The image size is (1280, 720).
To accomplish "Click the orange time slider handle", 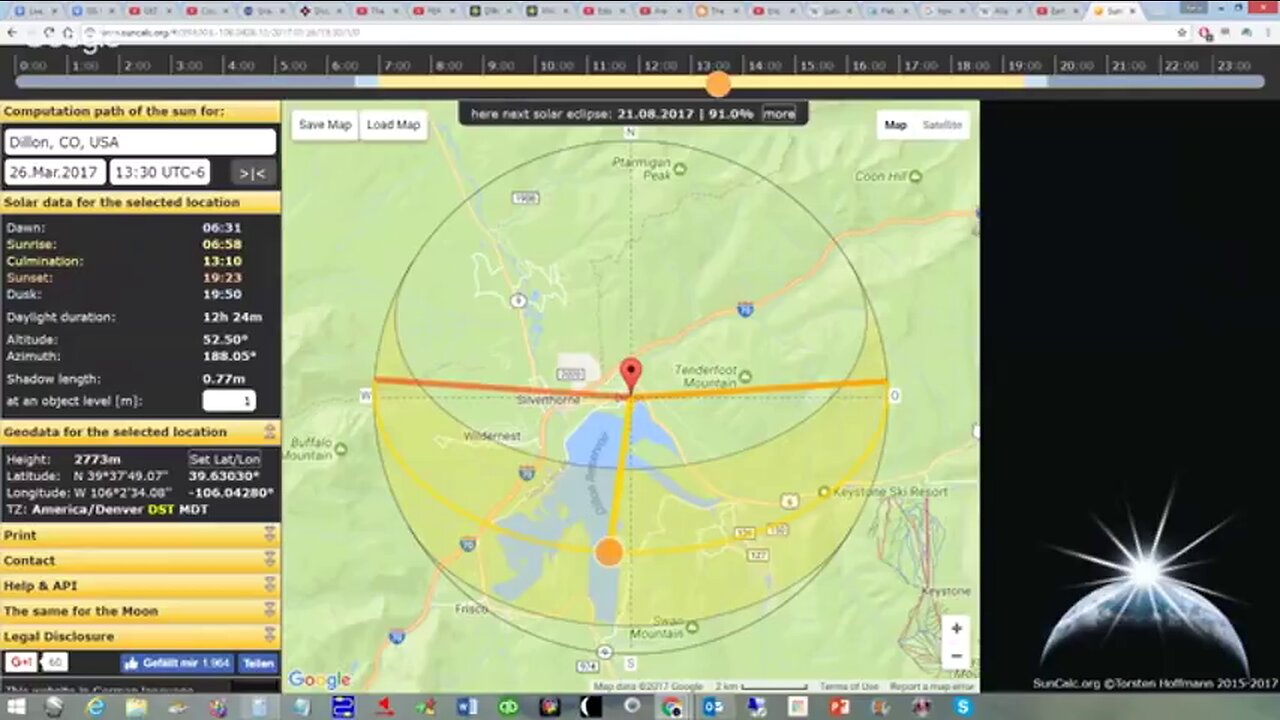I will point(718,84).
